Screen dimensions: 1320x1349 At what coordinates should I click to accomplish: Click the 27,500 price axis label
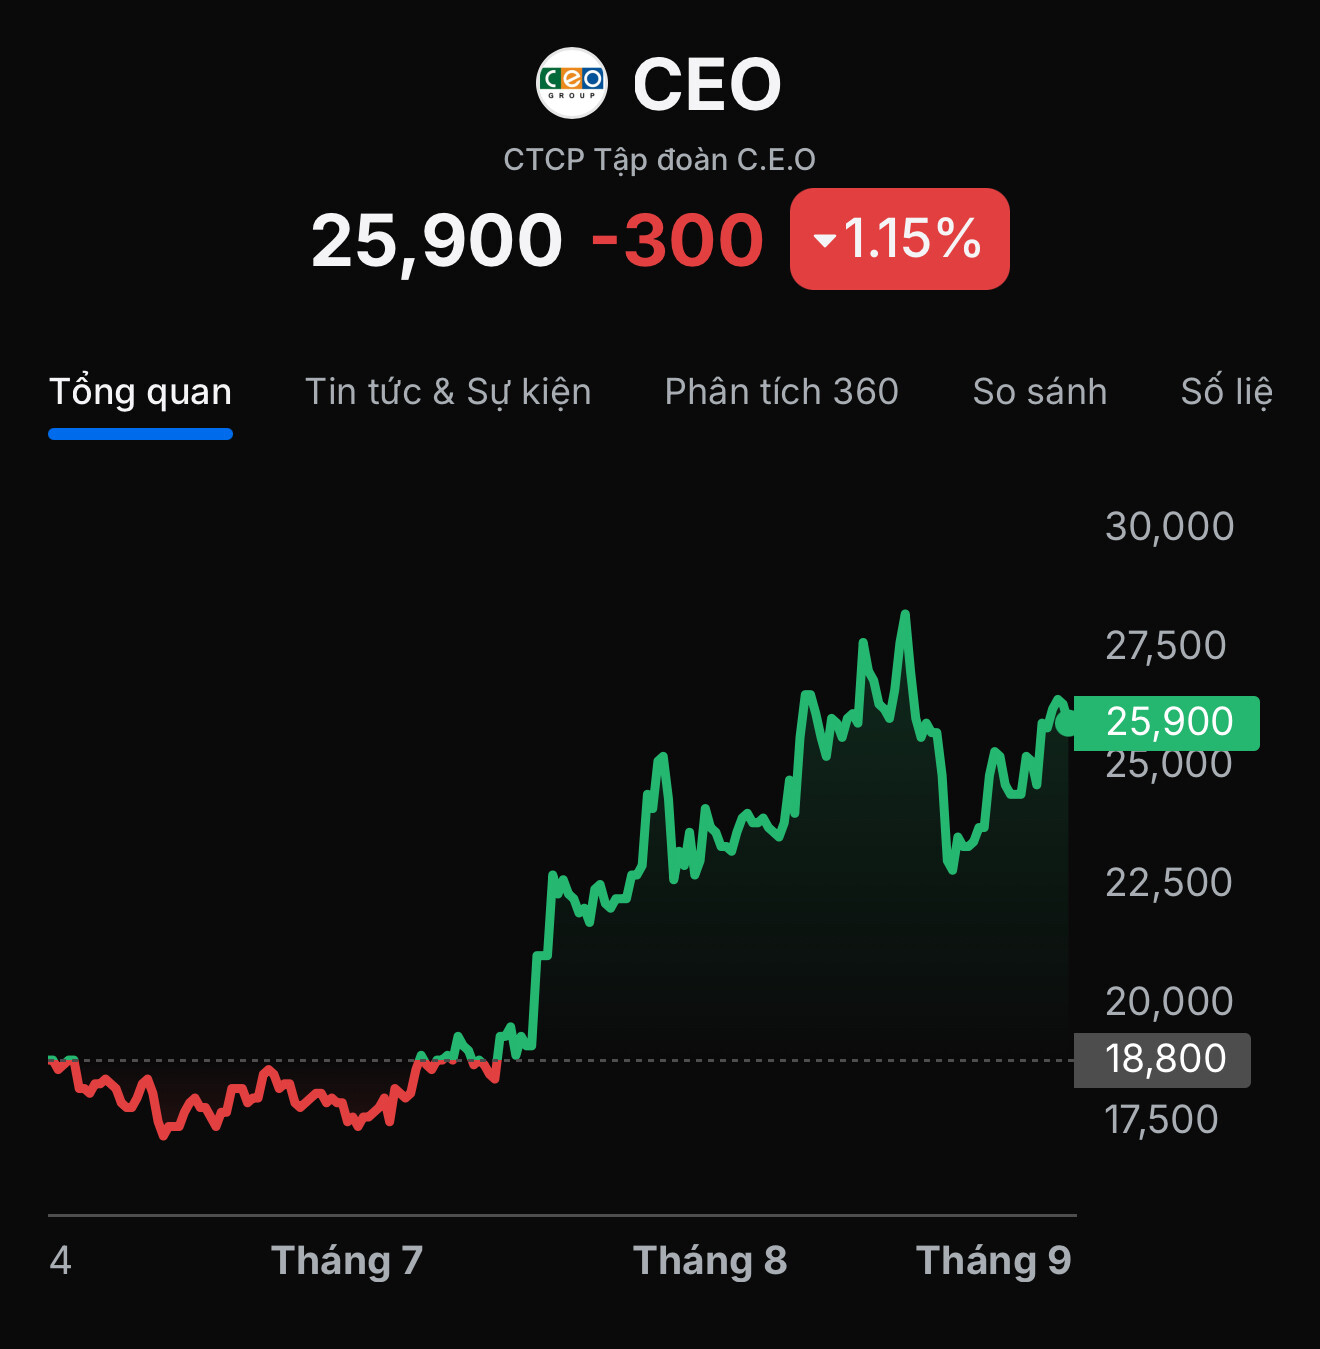coord(1165,645)
